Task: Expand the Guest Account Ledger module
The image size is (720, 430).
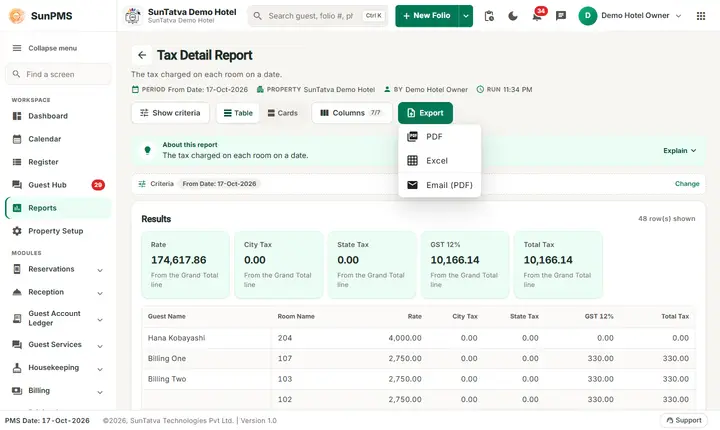Action: click(x=58, y=318)
